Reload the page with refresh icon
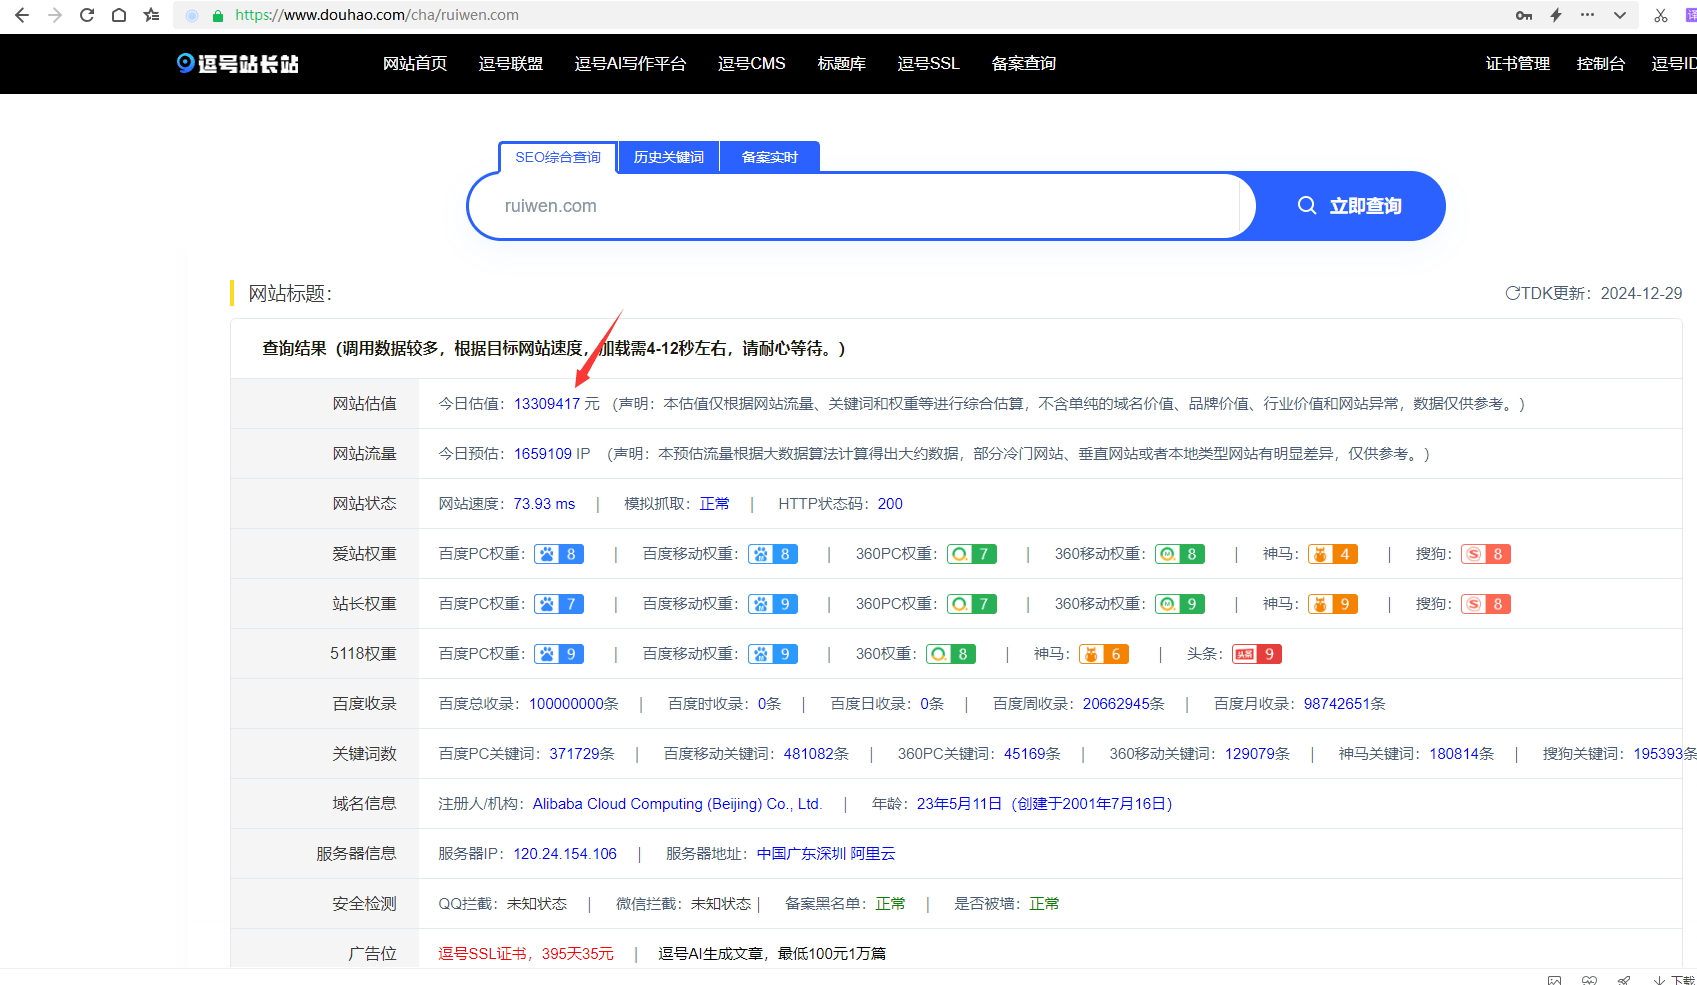 [x=87, y=15]
